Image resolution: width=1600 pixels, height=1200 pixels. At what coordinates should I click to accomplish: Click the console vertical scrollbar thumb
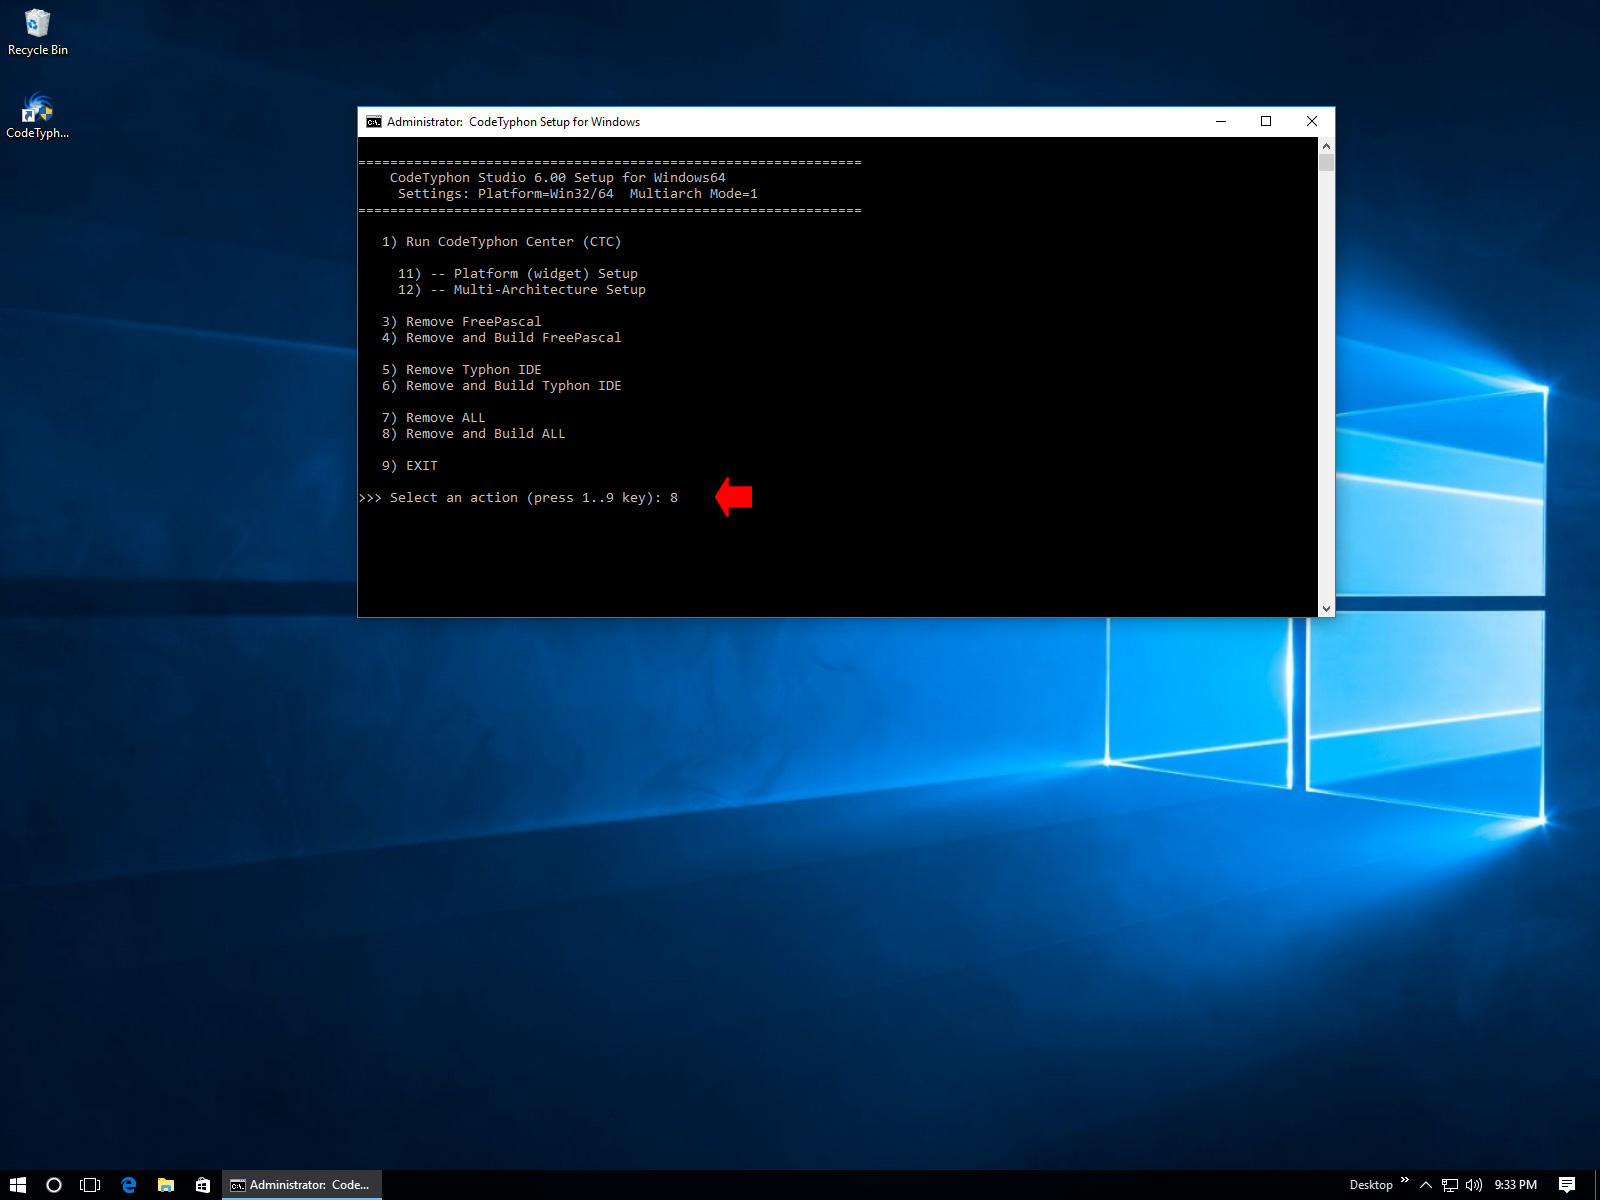1326,163
